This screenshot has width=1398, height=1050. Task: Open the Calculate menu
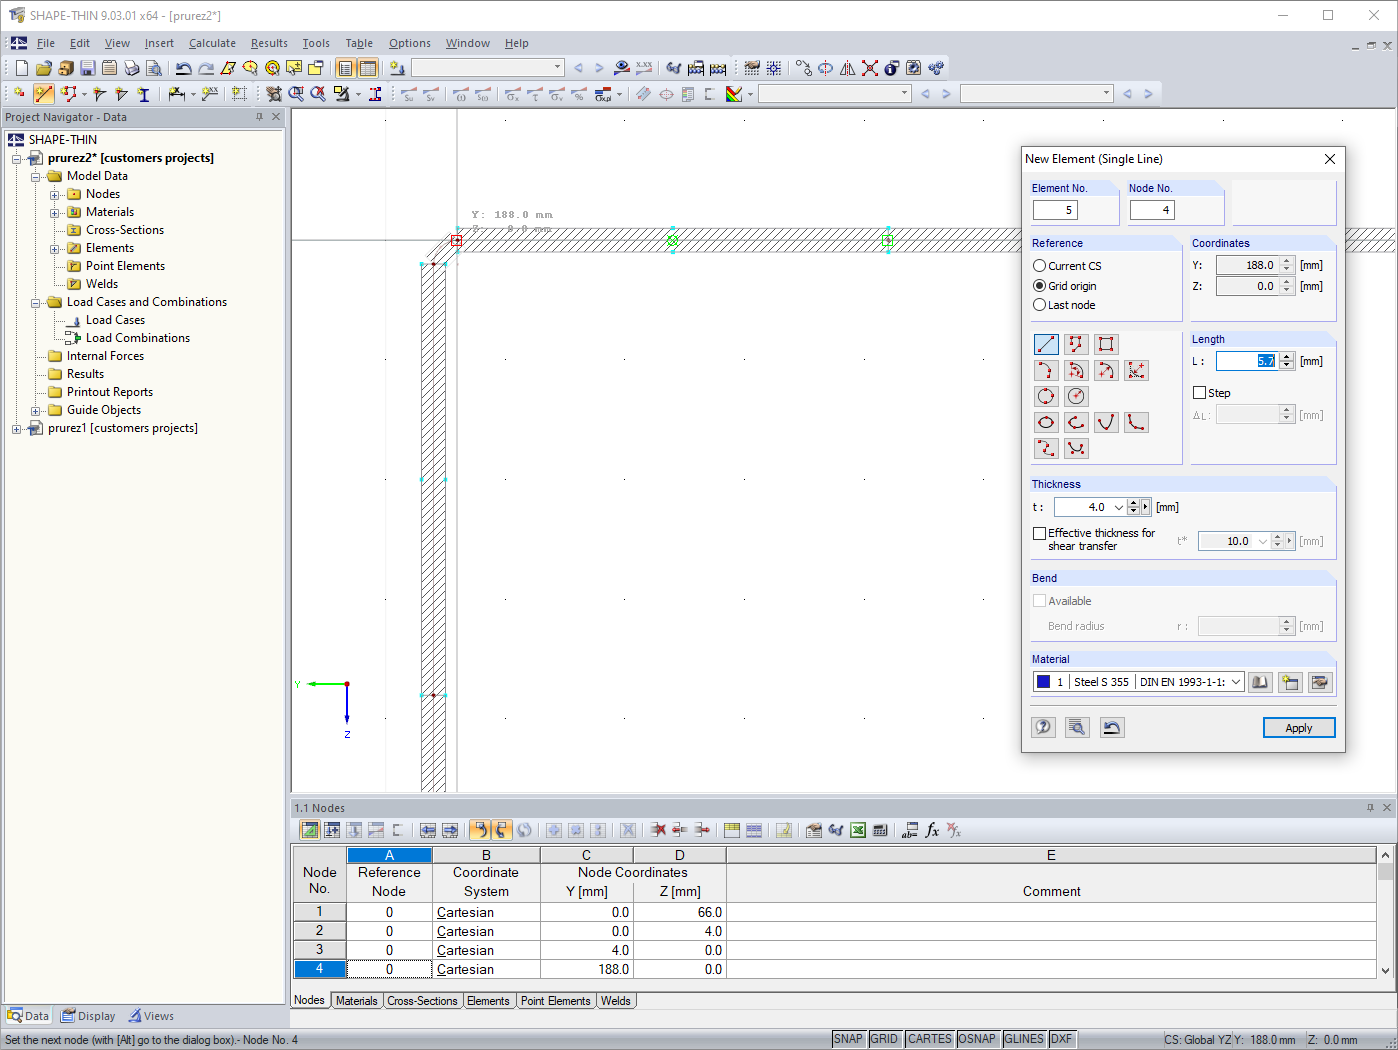pos(212,43)
